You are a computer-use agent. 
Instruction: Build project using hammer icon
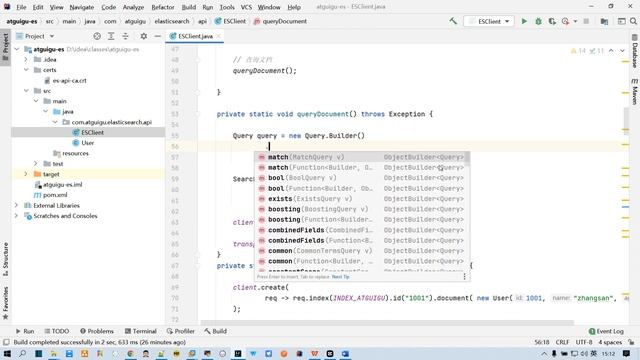[453, 21]
